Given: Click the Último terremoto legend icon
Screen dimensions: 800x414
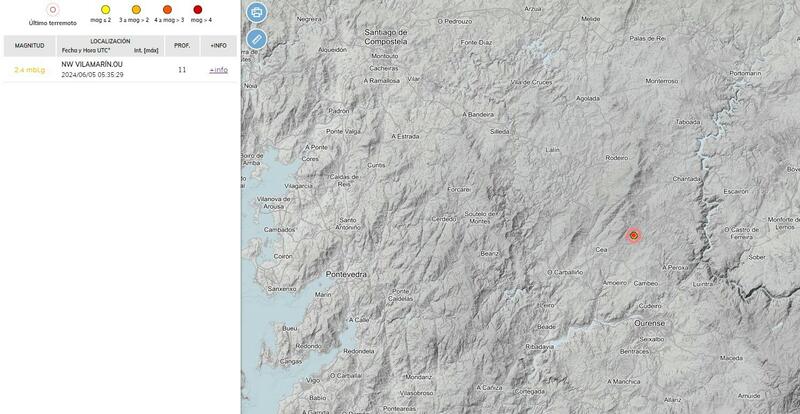Looking at the screenshot, I should point(52,10).
